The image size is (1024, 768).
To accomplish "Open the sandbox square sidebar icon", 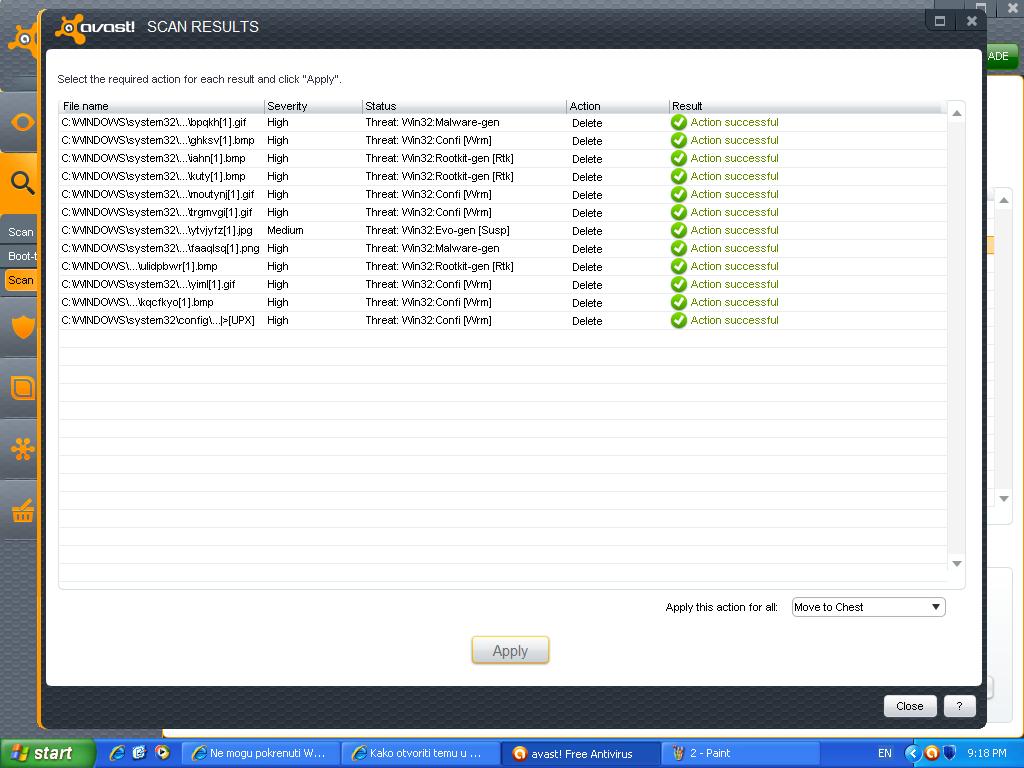I will pos(23,388).
